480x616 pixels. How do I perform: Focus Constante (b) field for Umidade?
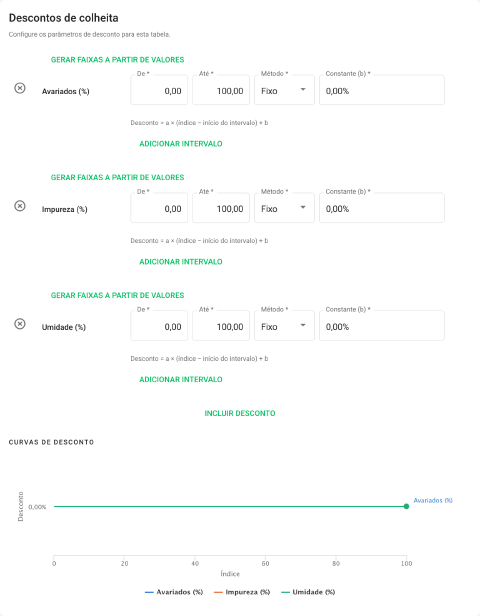tap(382, 326)
